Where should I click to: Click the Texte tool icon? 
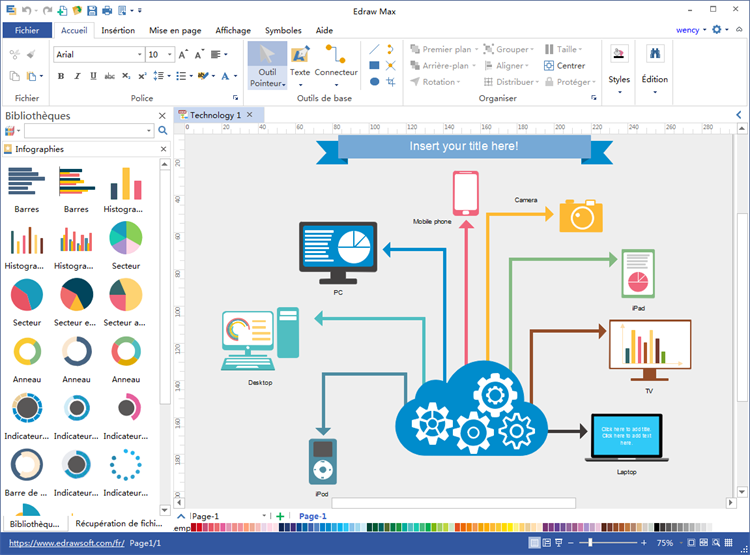300,55
